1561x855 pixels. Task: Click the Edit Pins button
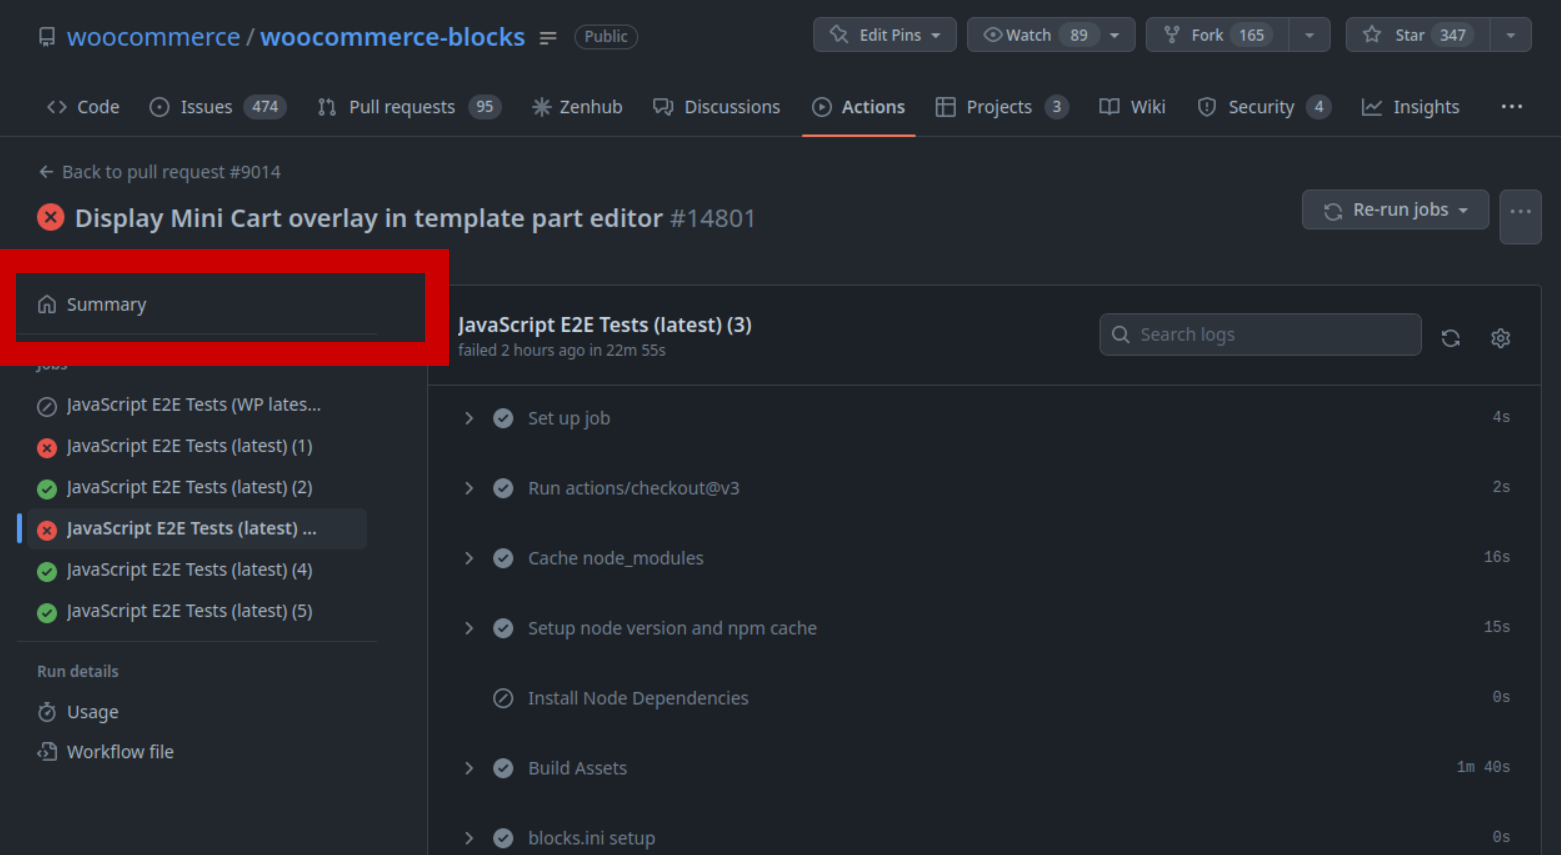(885, 35)
